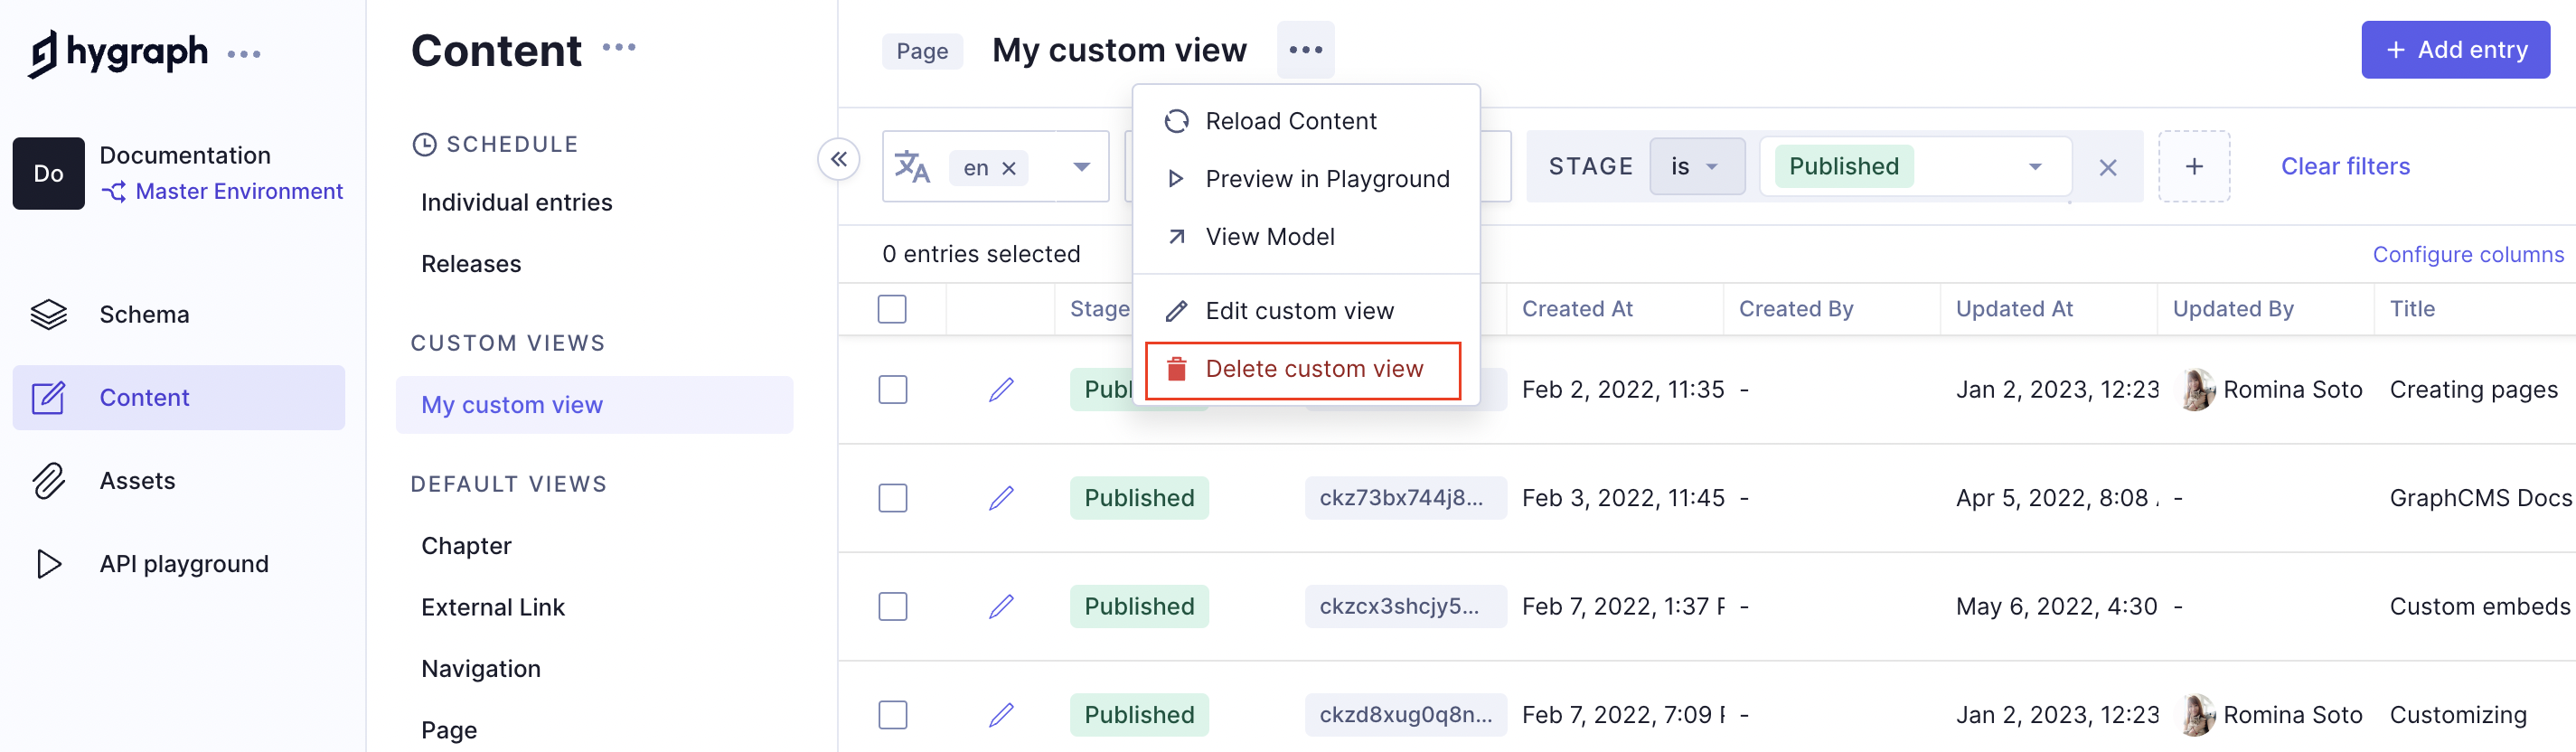2576x752 pixels.
Task: Click the Clear filters link
Action: click(x=2344, y=167)
